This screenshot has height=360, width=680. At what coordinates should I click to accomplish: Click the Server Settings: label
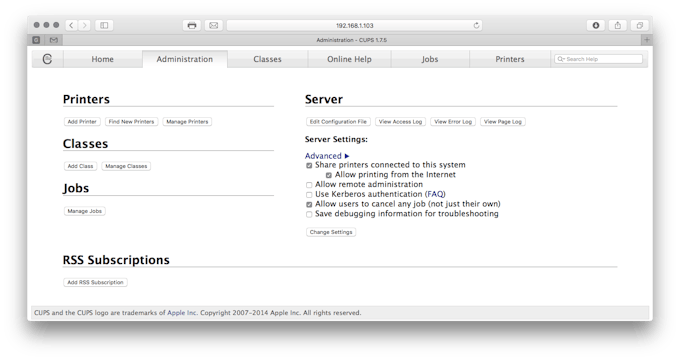[x=336, y=139]
